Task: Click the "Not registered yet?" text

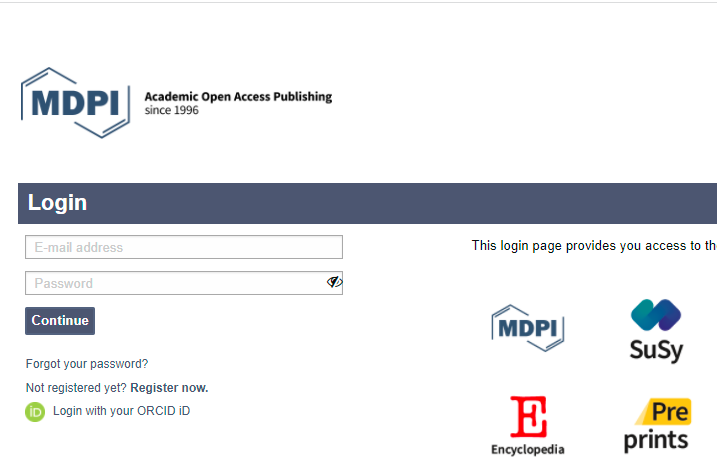Action: click(x=76, y=388)
